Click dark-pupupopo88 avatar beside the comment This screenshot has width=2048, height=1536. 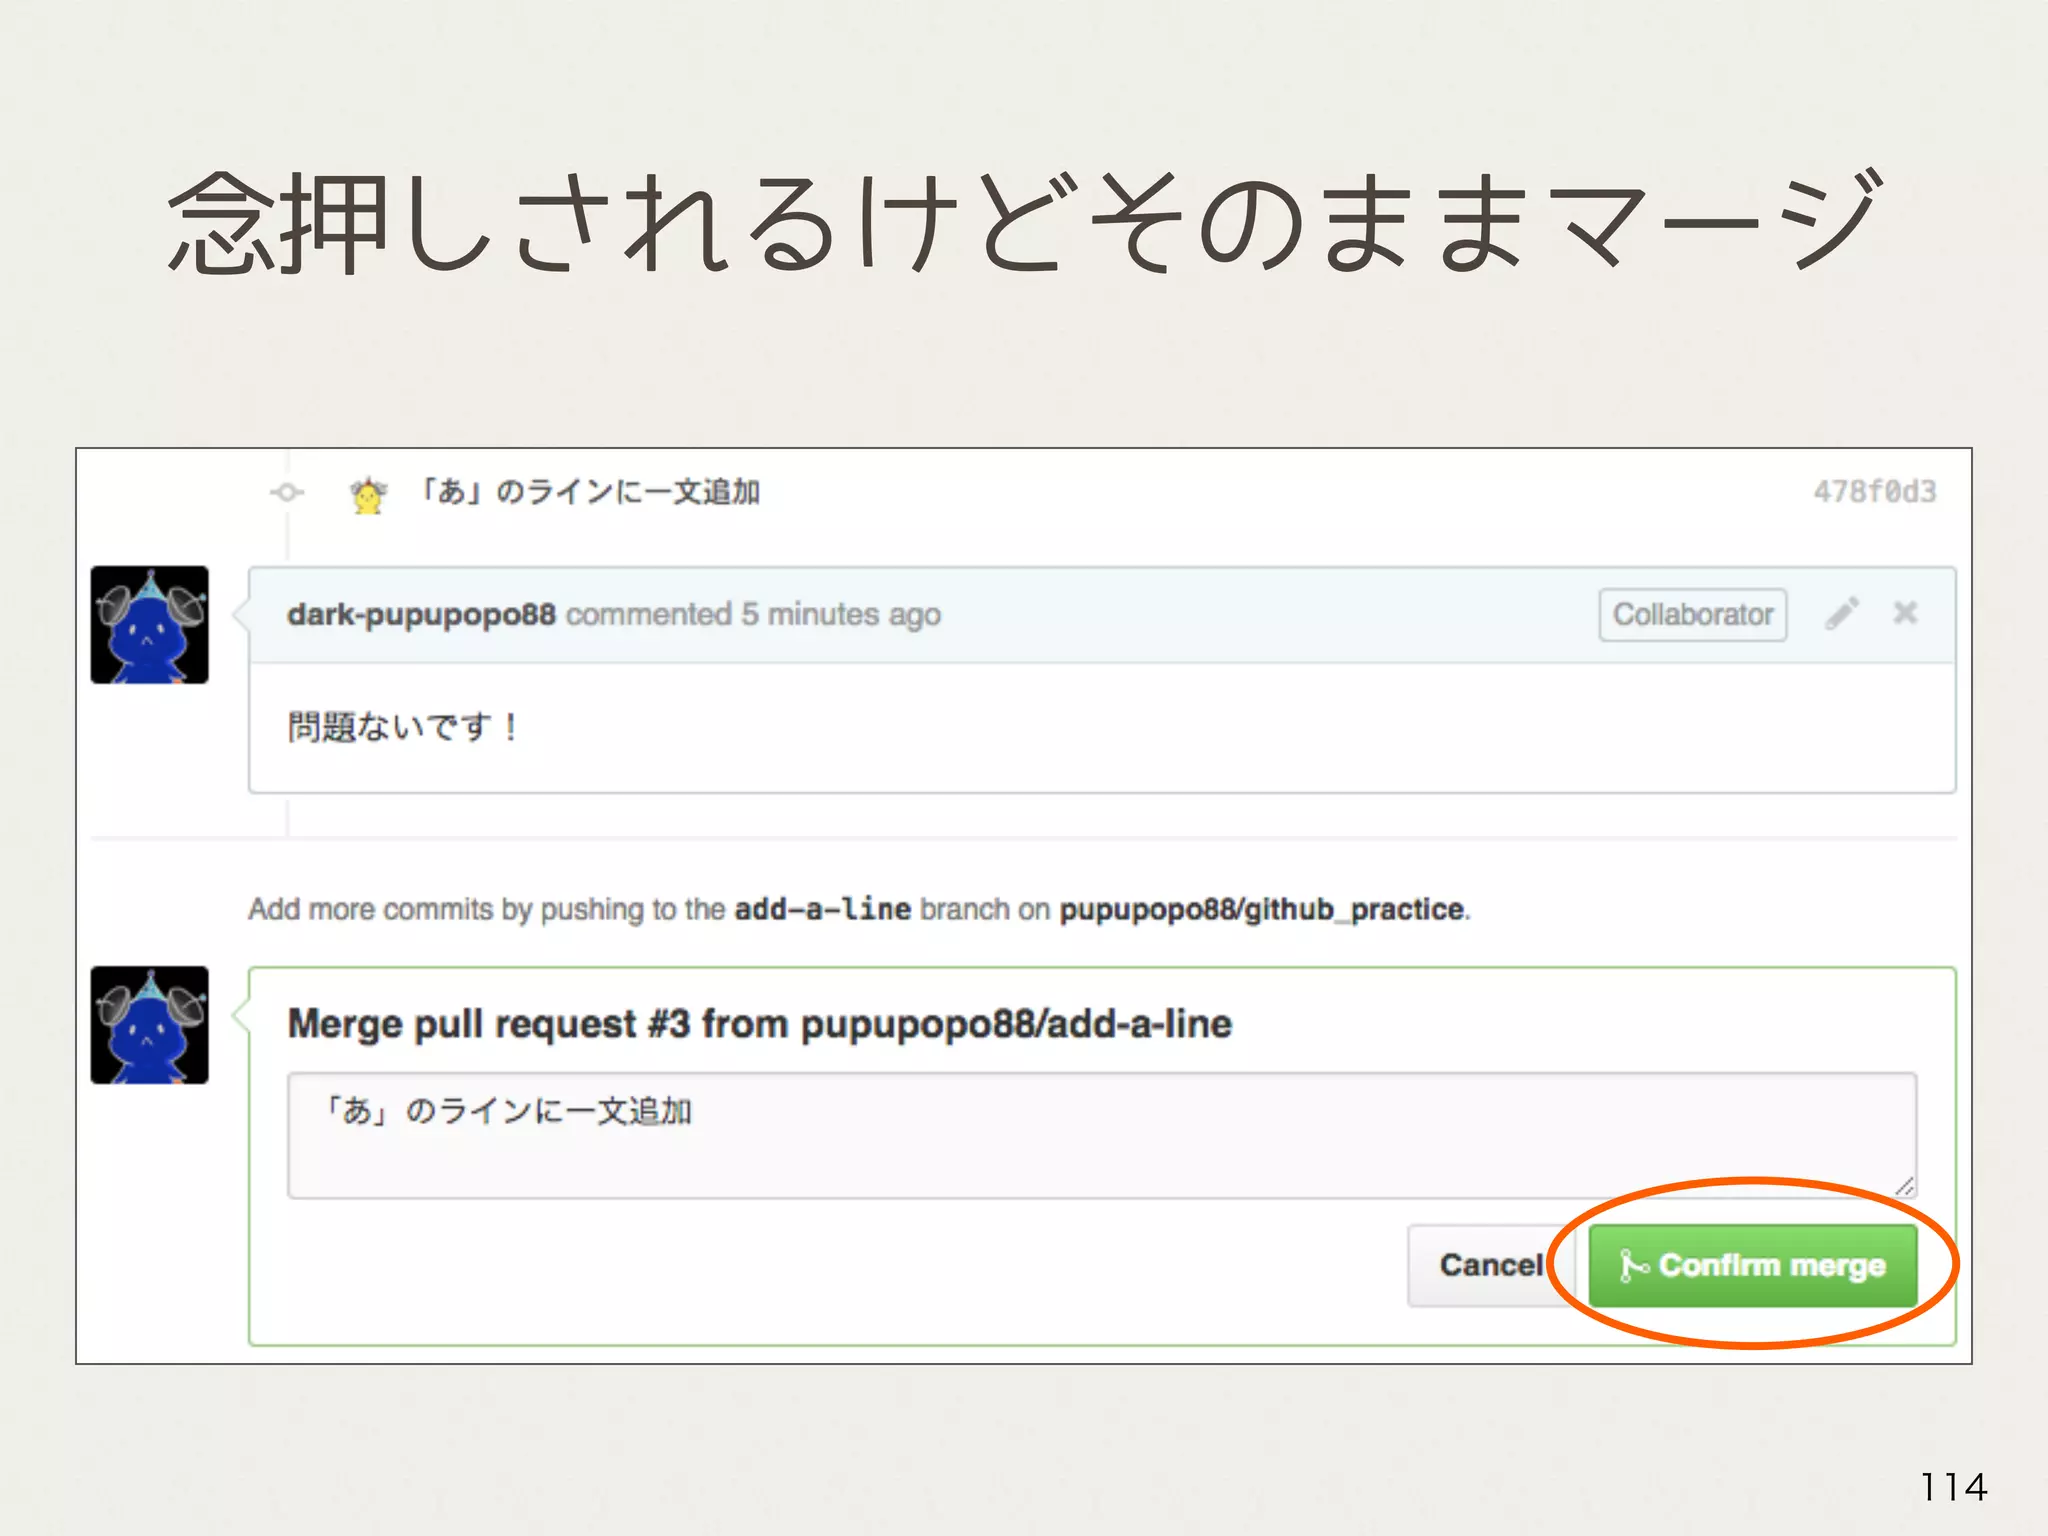150,625
